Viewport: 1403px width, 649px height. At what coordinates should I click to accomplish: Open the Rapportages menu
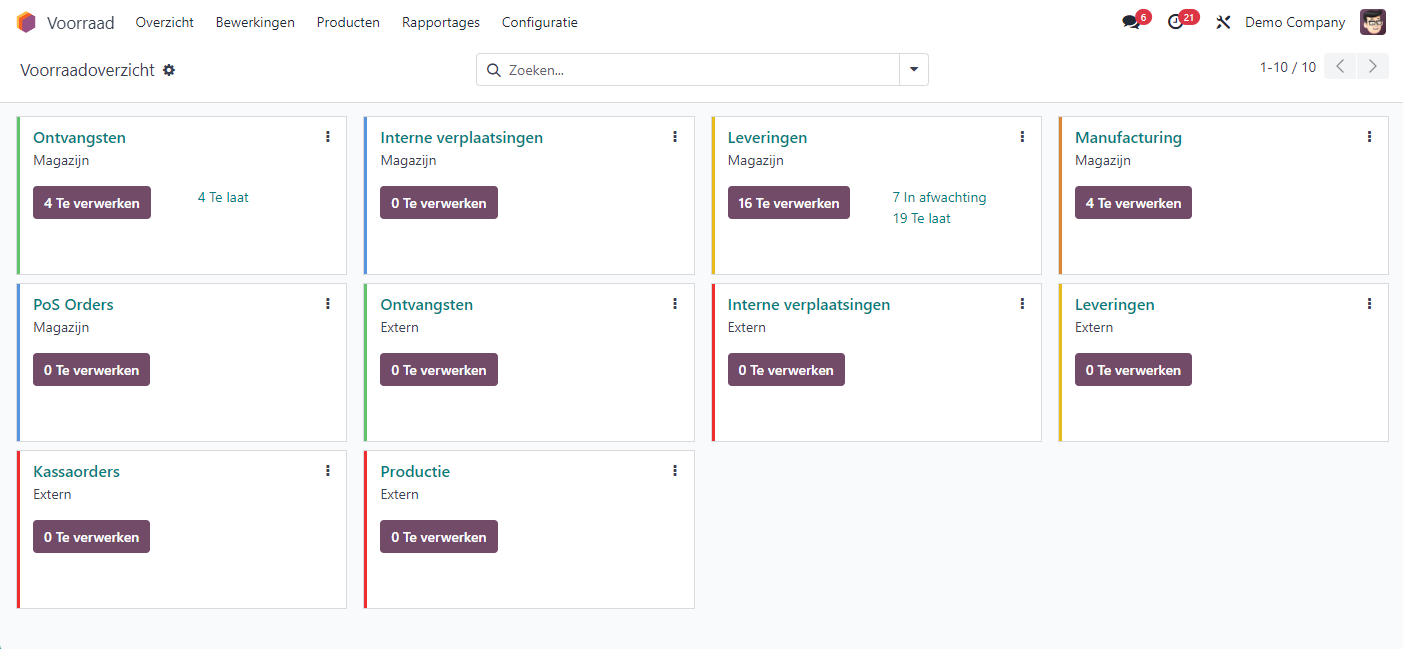[441, 22]
